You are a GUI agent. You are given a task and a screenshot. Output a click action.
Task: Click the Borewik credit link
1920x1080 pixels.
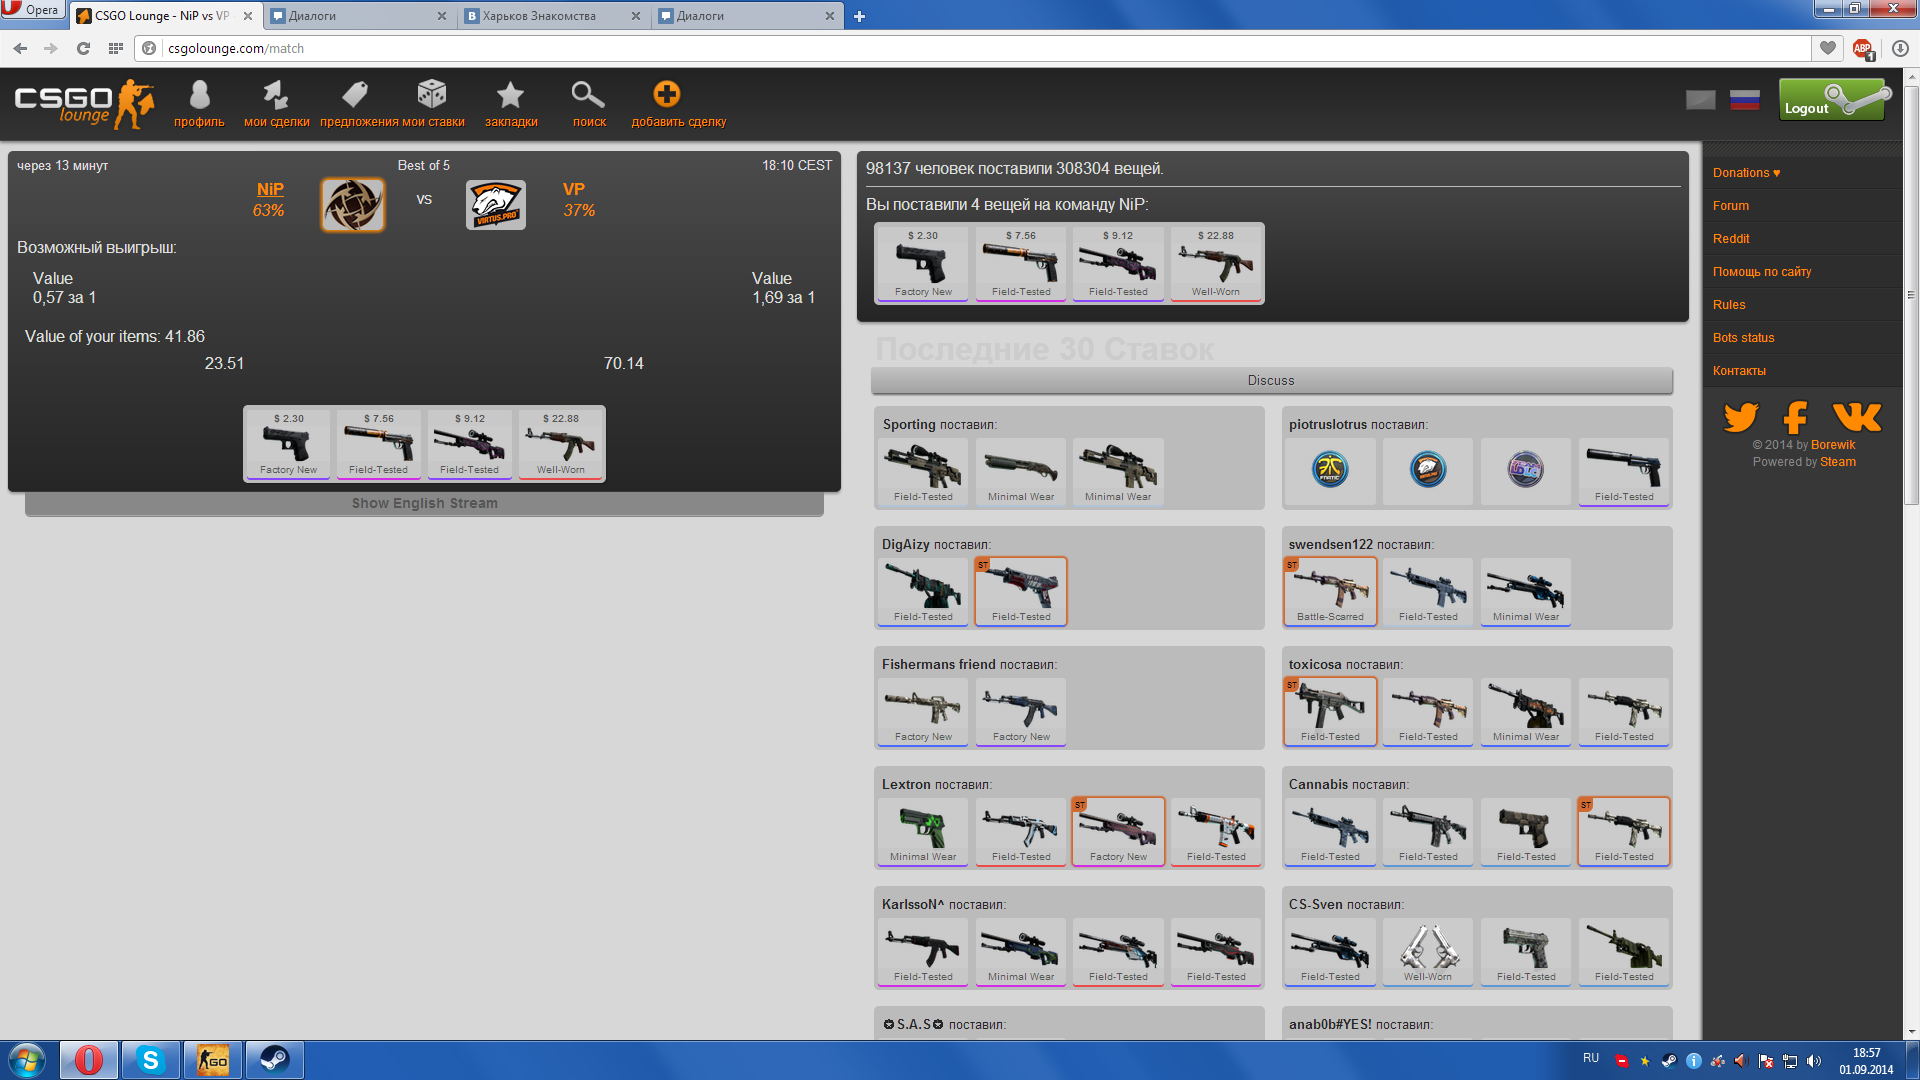(1832, 445)
